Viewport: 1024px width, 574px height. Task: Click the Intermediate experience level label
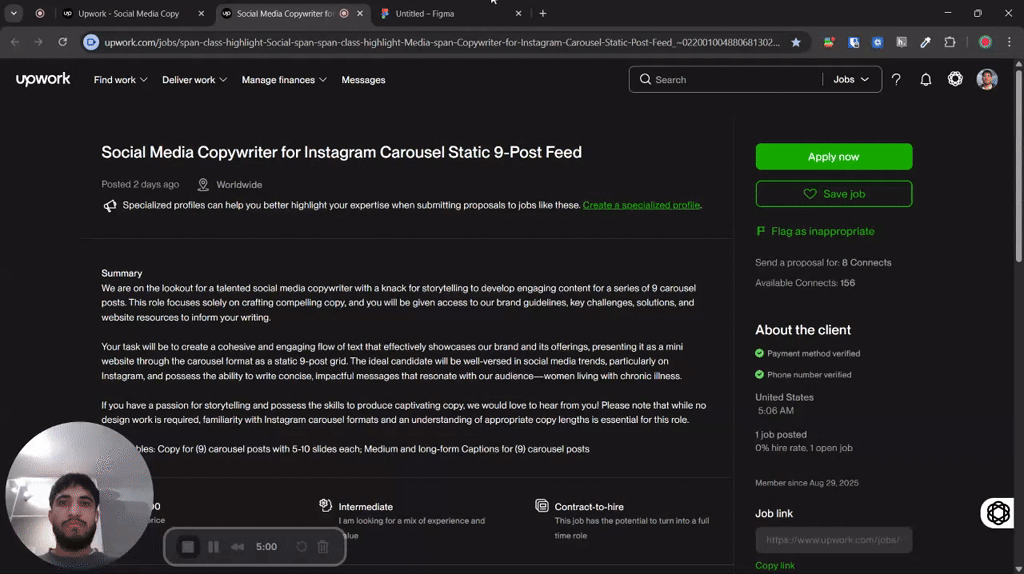365,507
